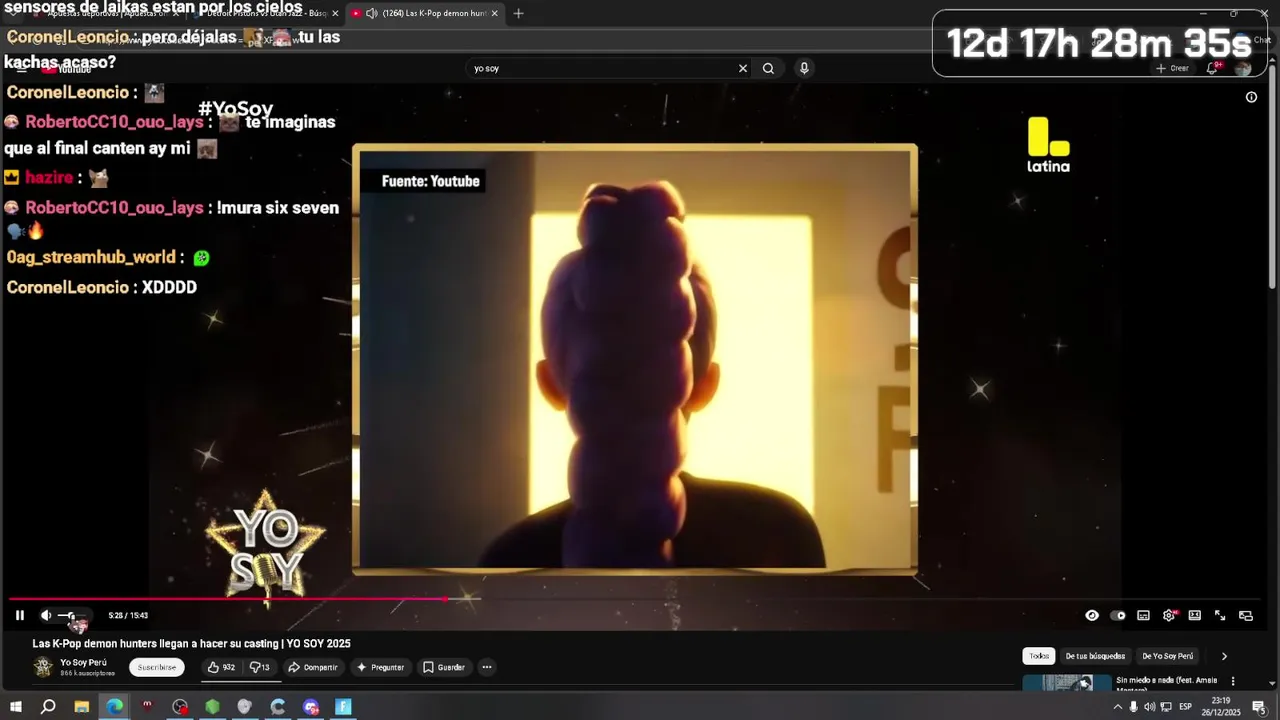Image resolution: width=1280 pixels, height=720 pixels.
Task: Save the video with the Guardar button
Action: coord(443,667)
